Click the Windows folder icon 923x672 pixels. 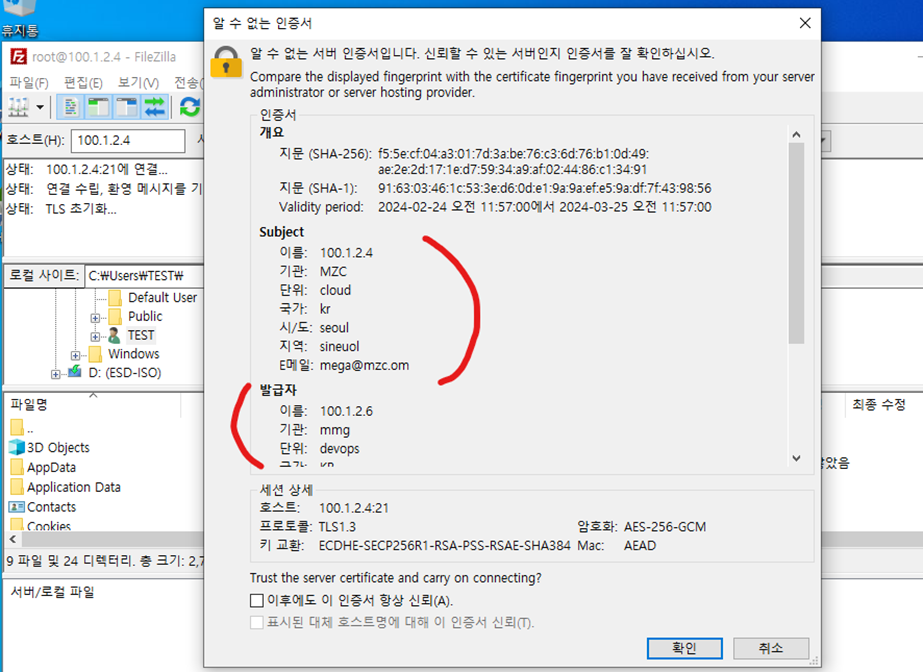coord(95,354)
